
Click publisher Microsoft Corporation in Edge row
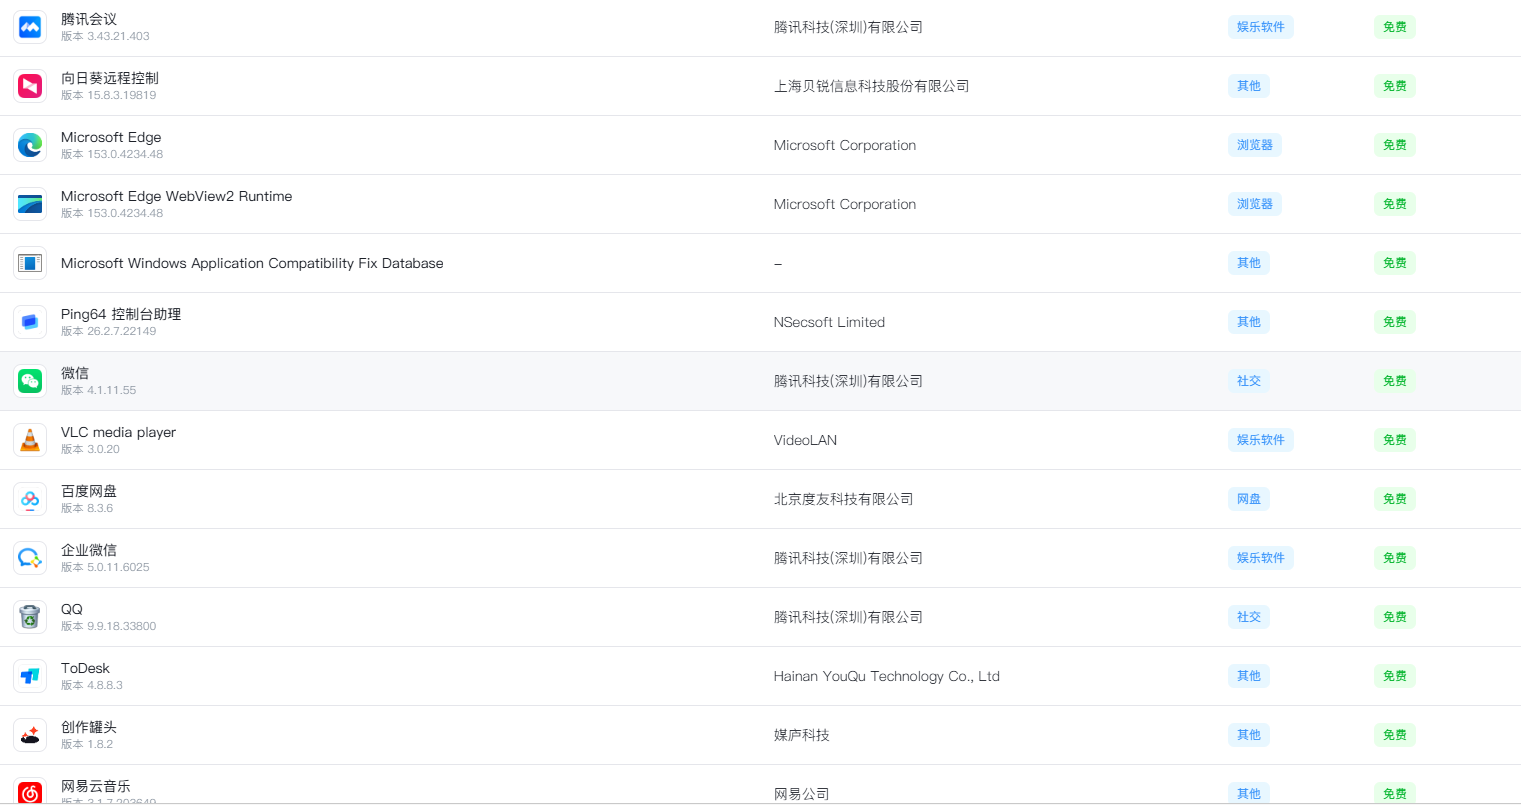point(845,145)
